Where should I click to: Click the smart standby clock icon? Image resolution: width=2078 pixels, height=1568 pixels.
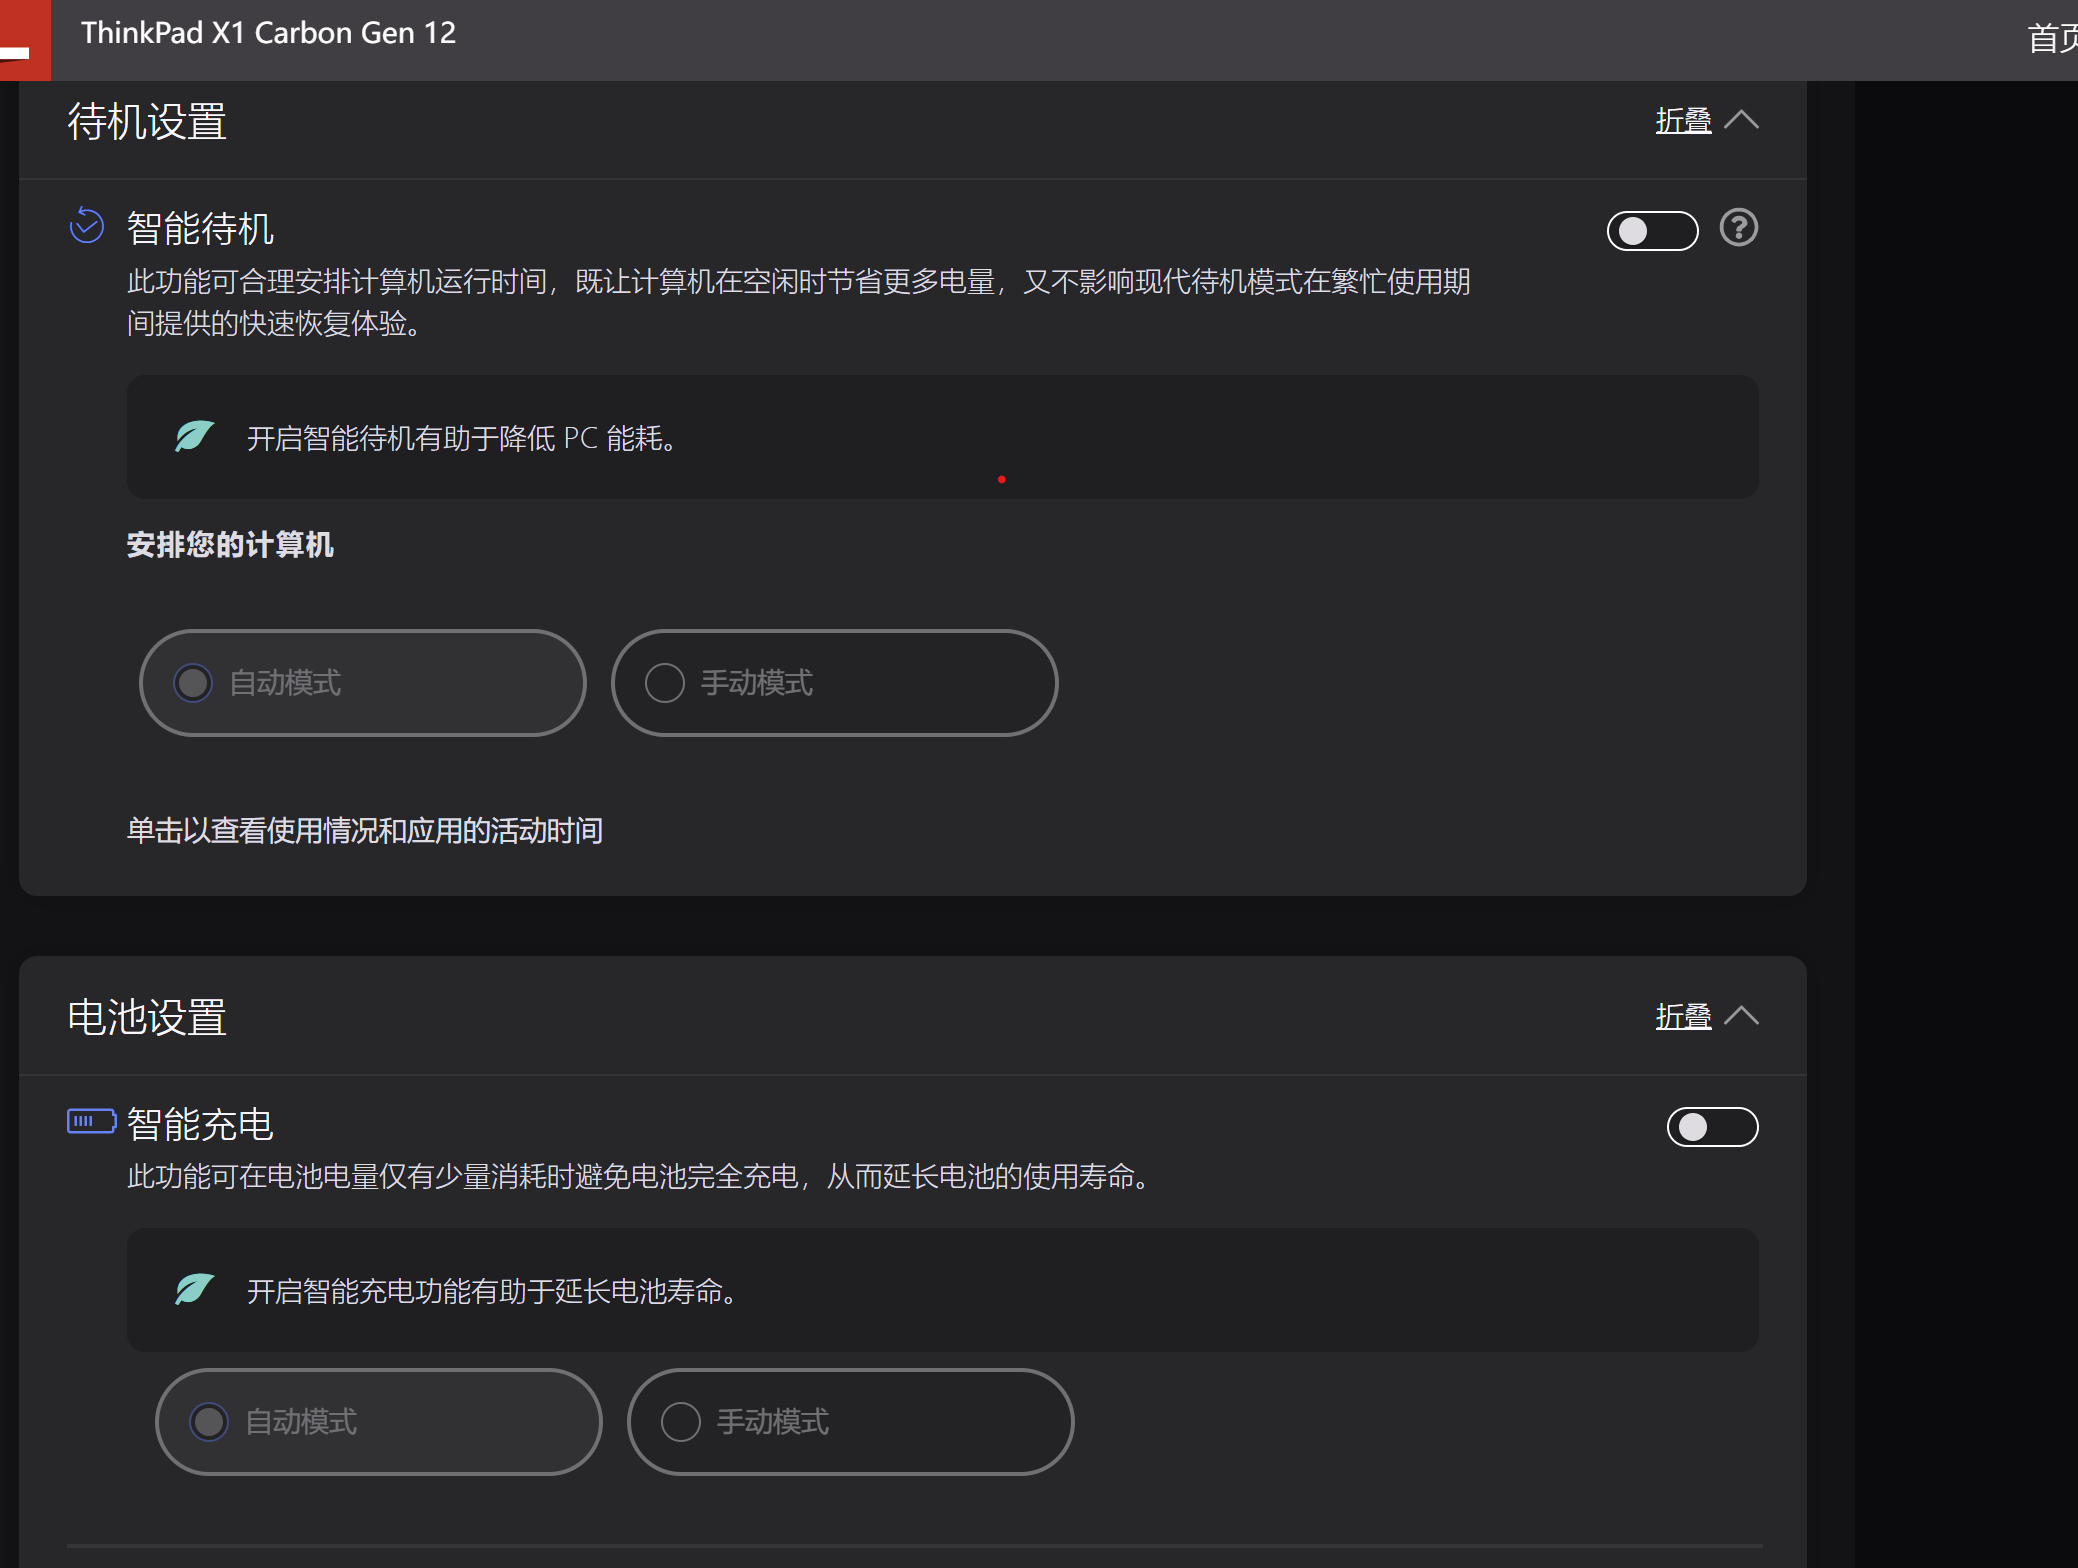click(x=87, y=226)
